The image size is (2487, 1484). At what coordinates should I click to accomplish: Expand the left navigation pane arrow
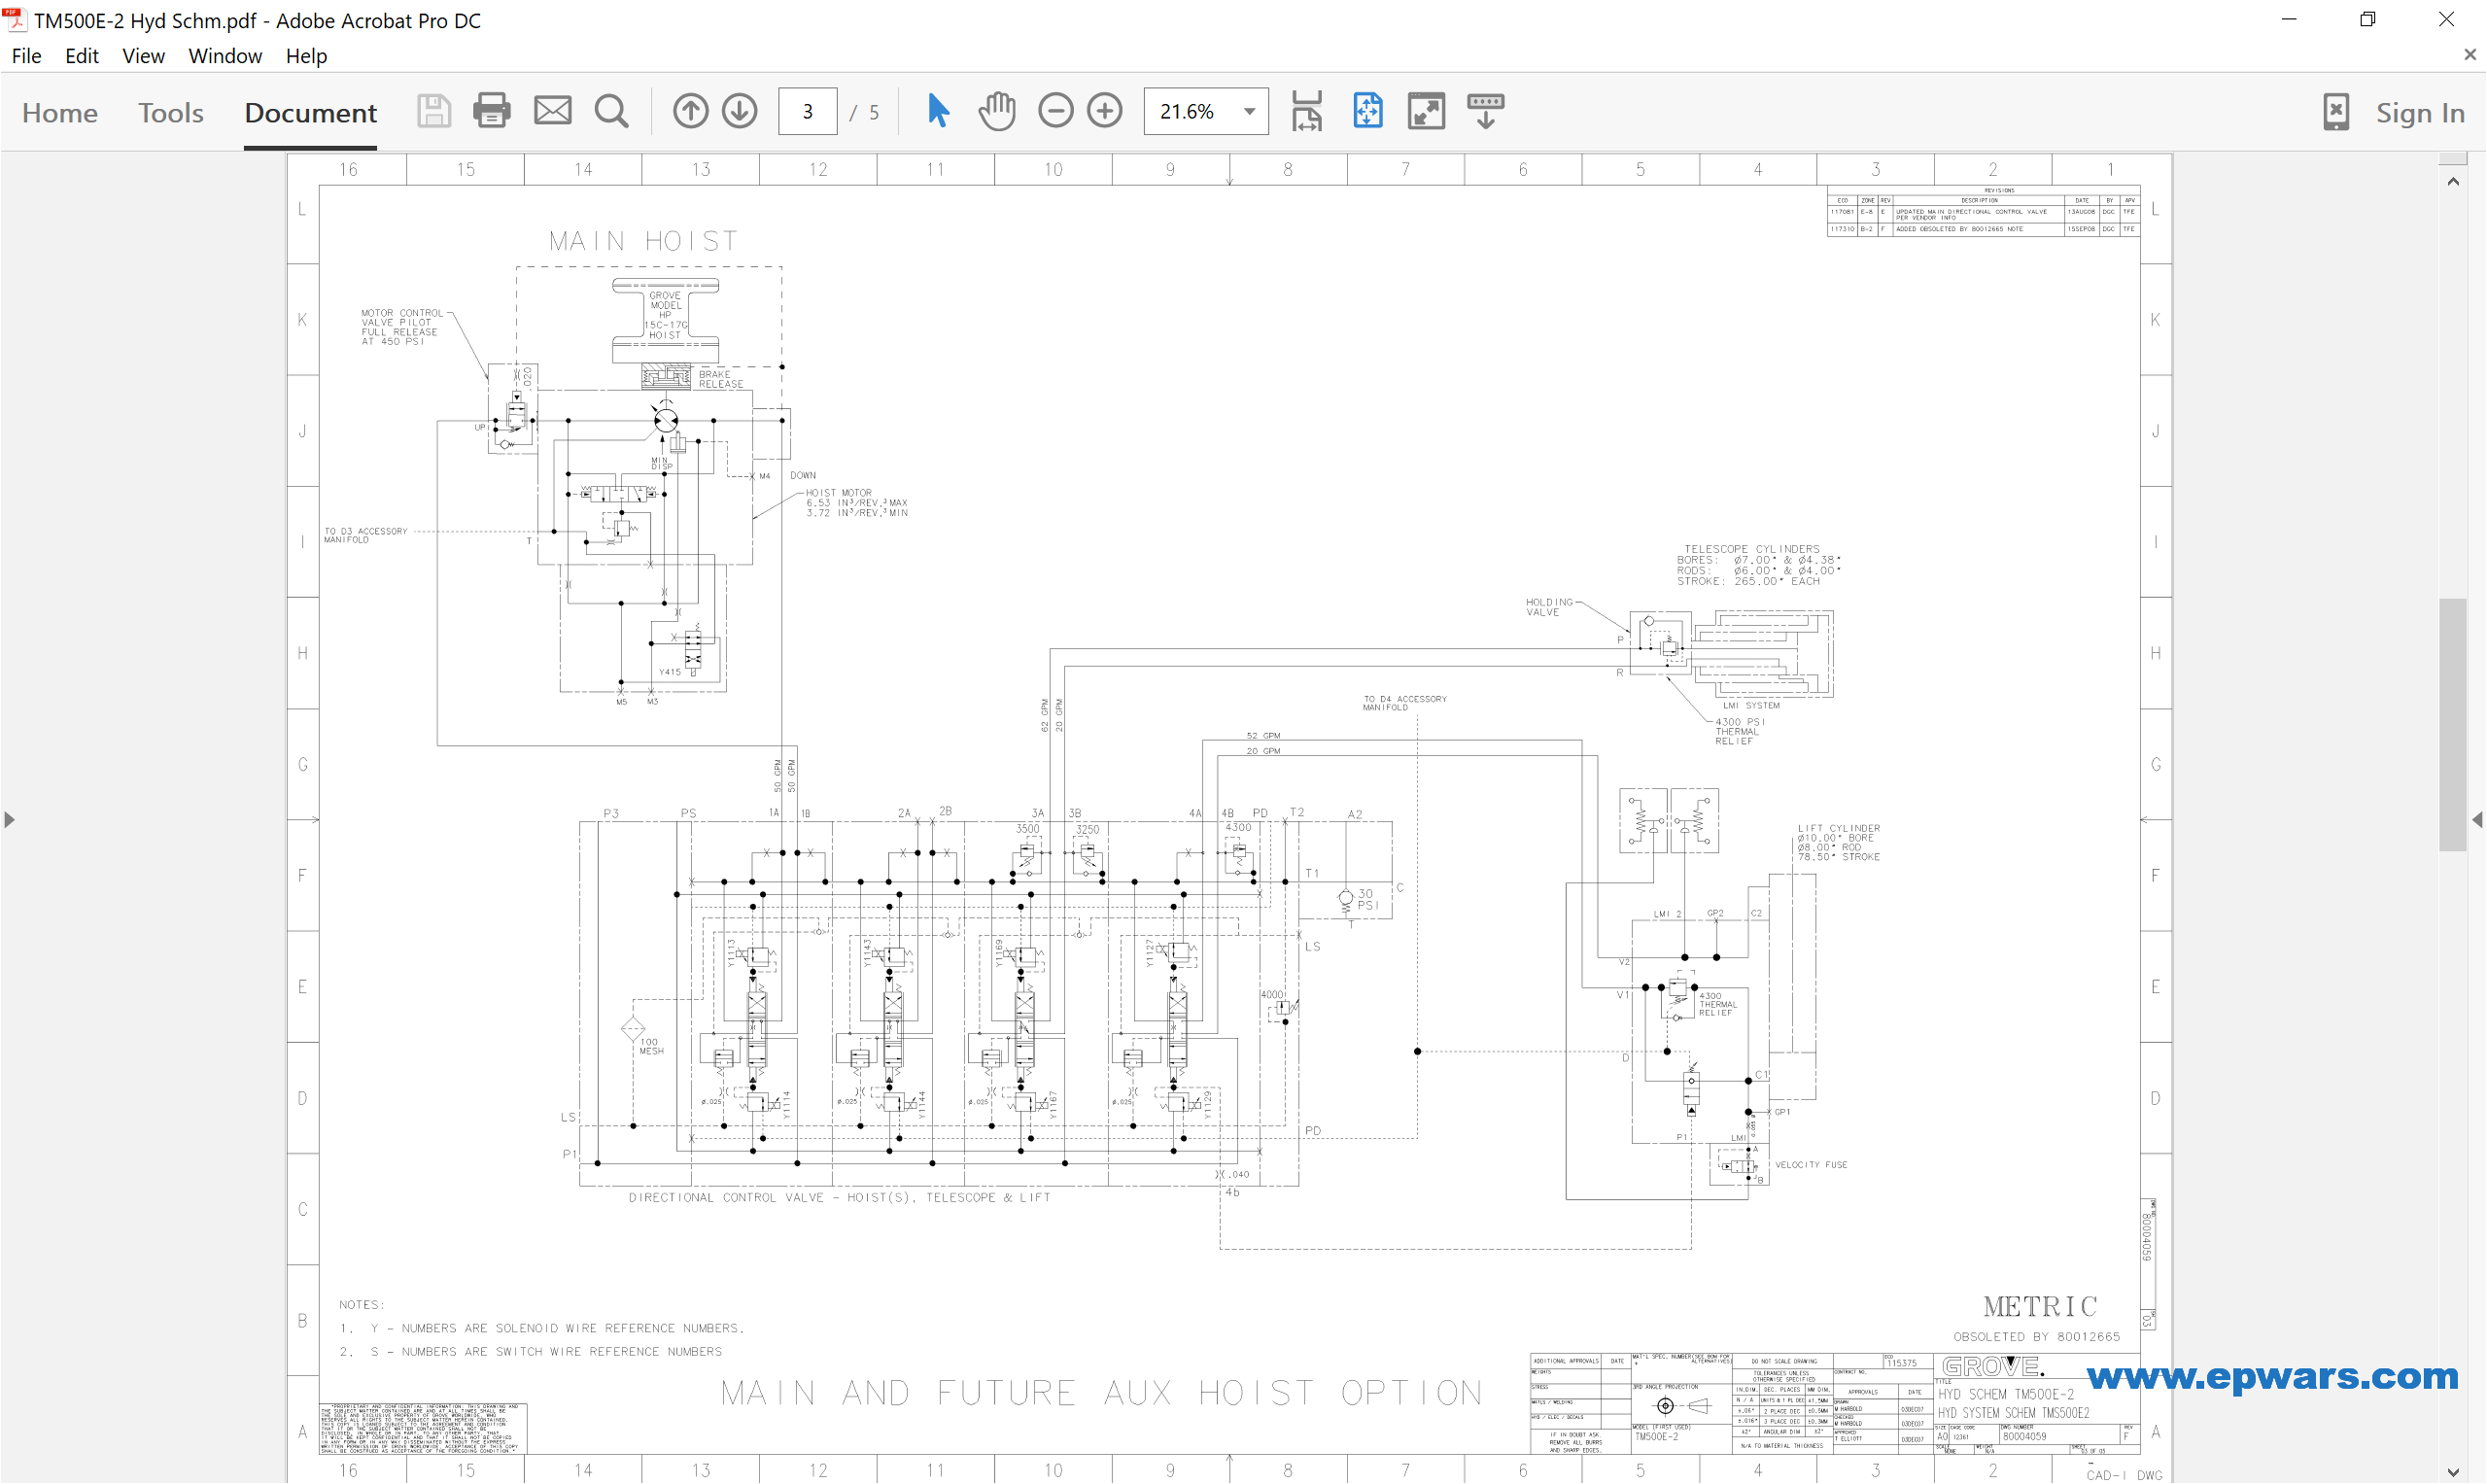pyautogui.click(x=9, y=820)
